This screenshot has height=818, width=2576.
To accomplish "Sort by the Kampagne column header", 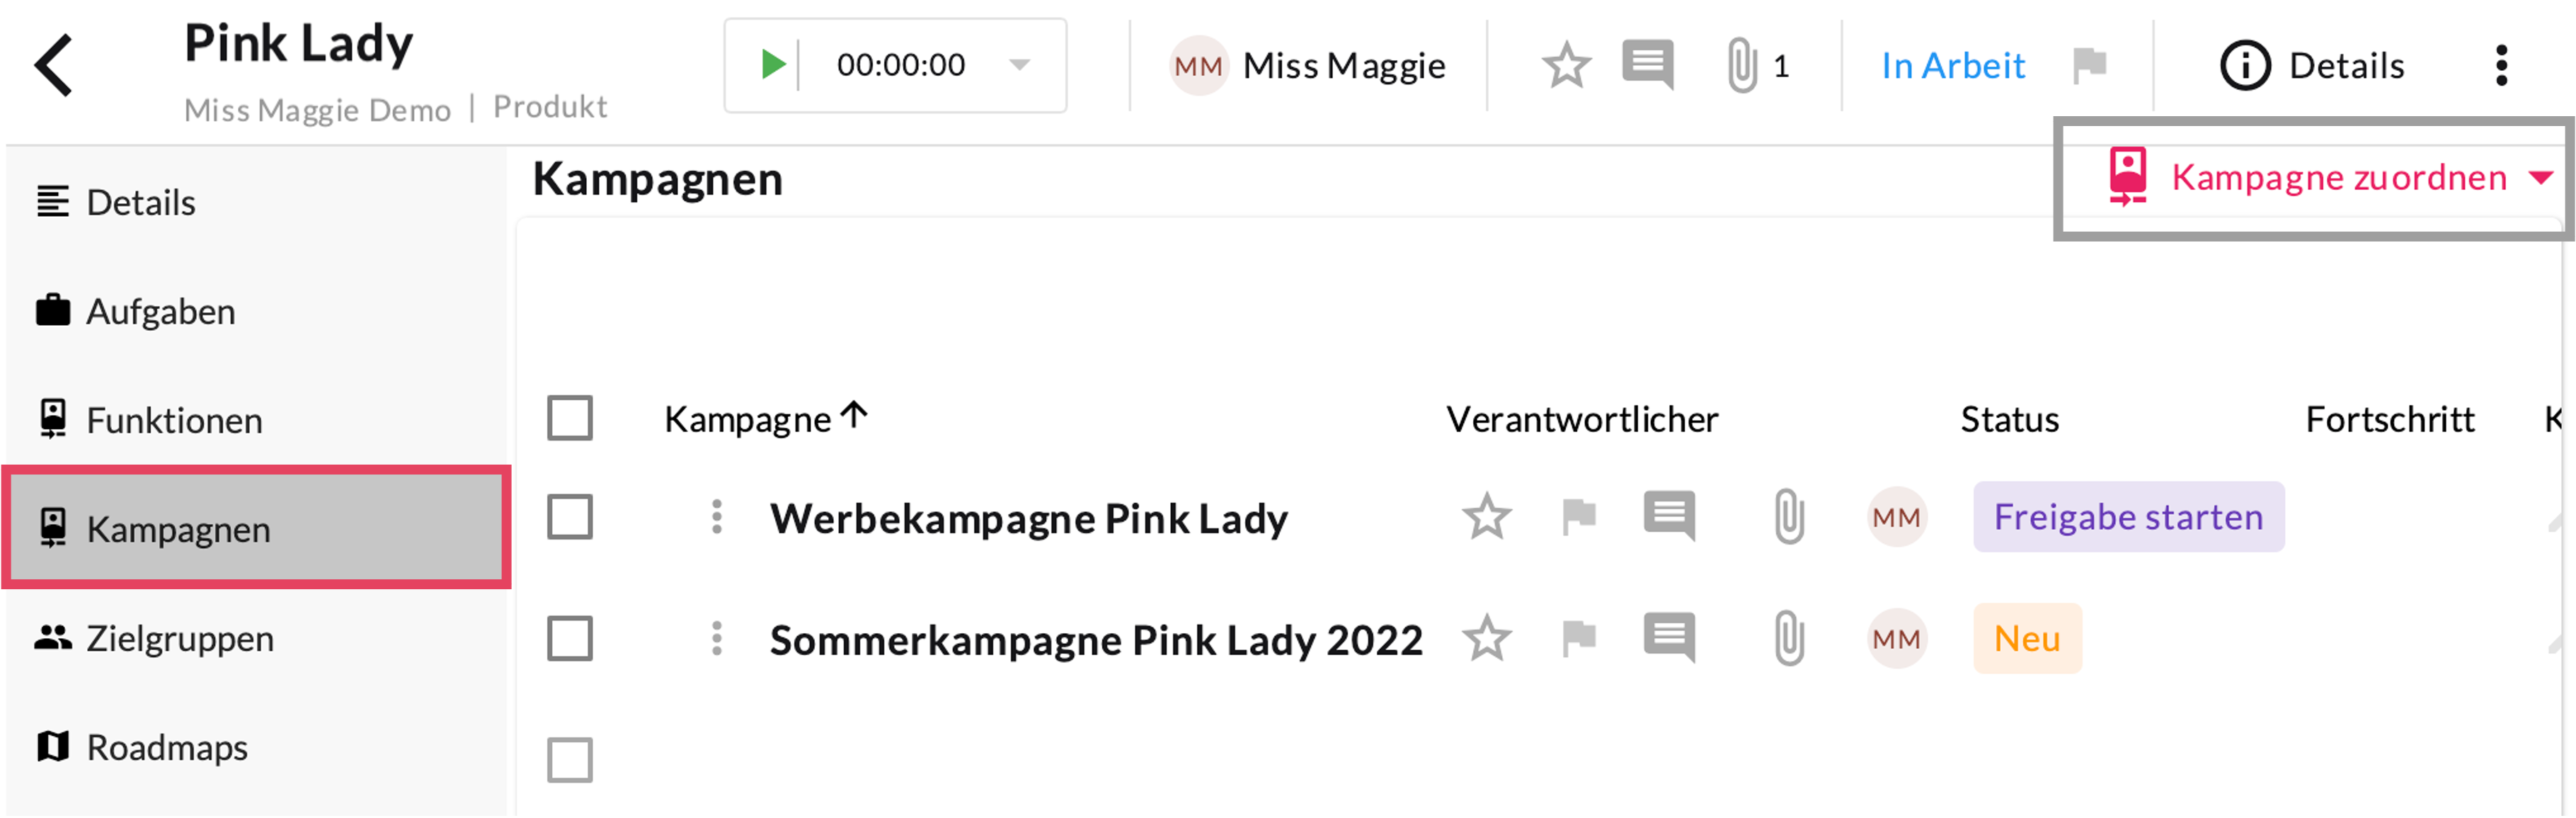I will tap(748, 420).
